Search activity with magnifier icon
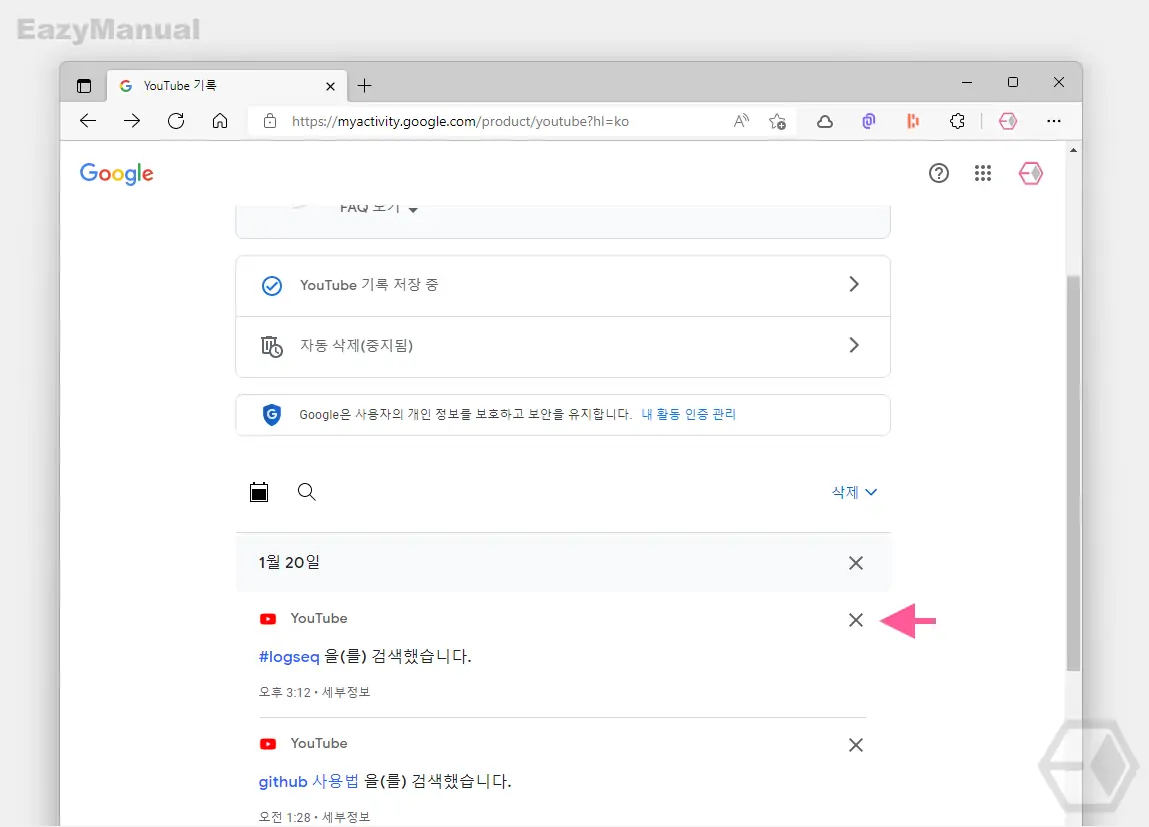Viewport: 1149px width, 827px height. click(x=306, y=492)
